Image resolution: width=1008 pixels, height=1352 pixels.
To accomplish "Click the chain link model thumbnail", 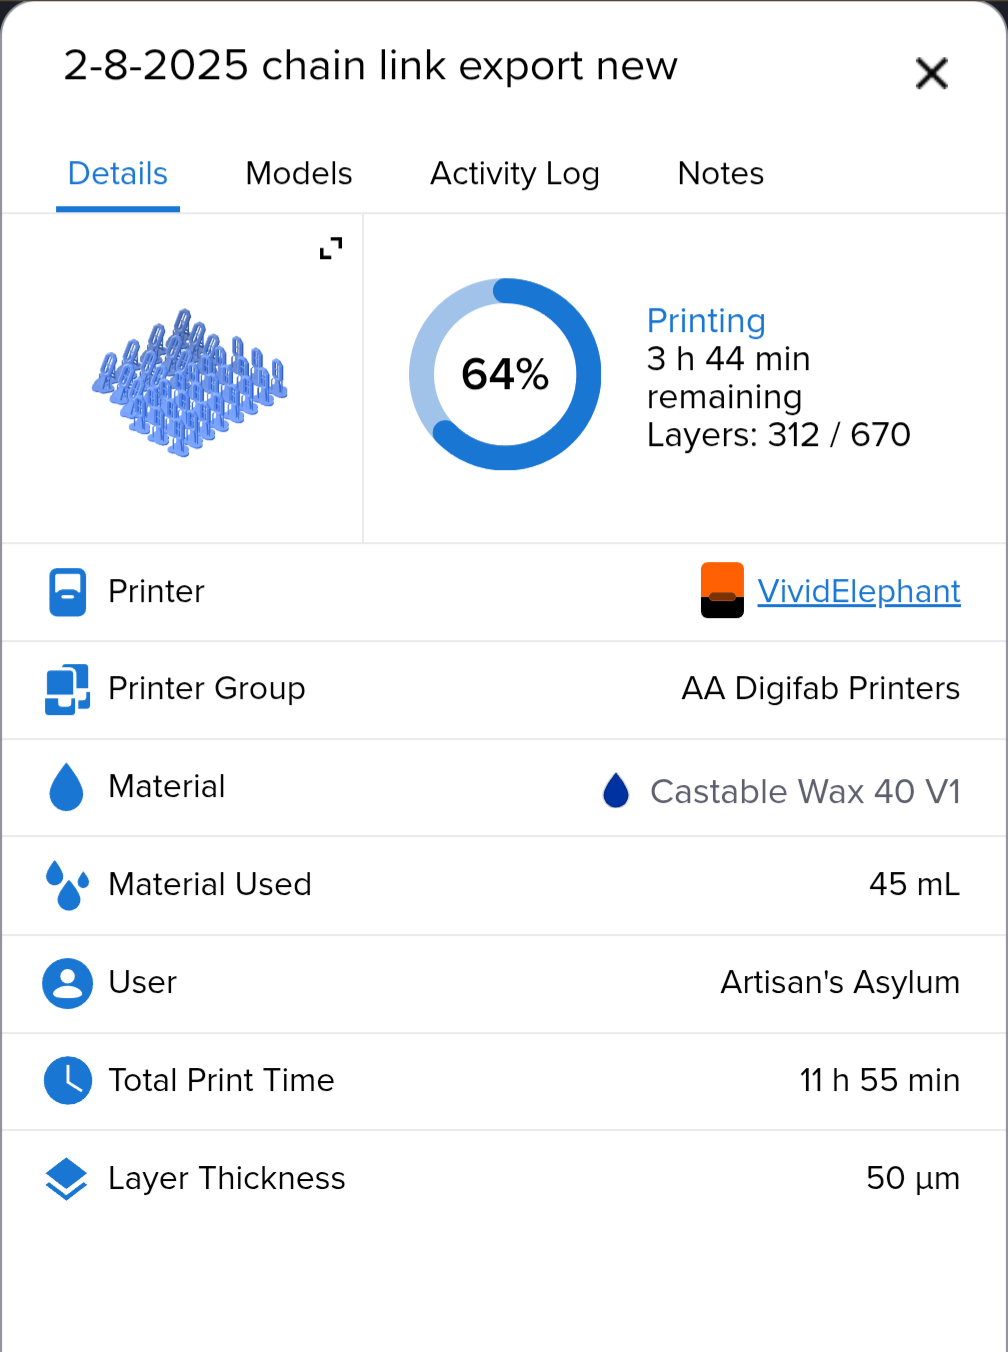I will pos(189,382).
